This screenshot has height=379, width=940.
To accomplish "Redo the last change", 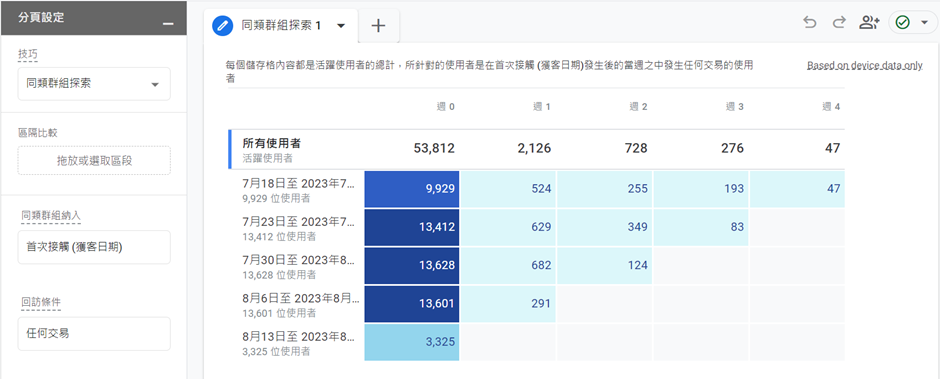I will click(839, 22).
